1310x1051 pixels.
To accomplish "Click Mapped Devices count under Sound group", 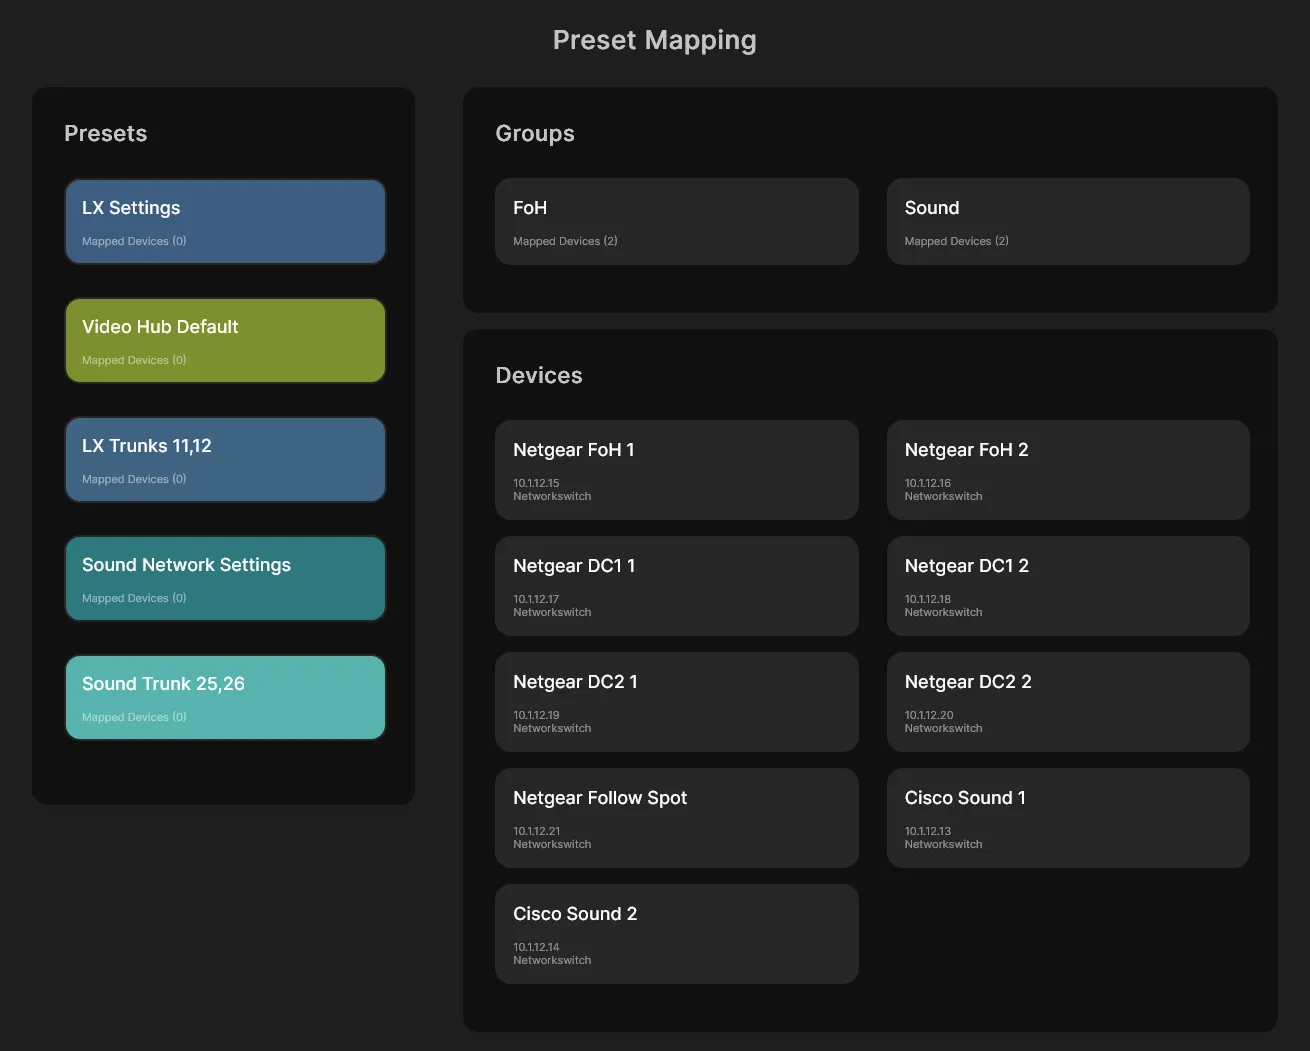I will pyautogui.click(x=956, y=241).
